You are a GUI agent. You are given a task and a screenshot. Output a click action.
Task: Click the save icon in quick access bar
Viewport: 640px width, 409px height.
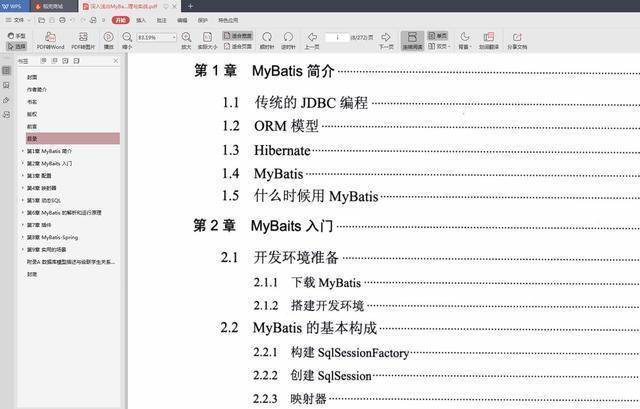52,20
